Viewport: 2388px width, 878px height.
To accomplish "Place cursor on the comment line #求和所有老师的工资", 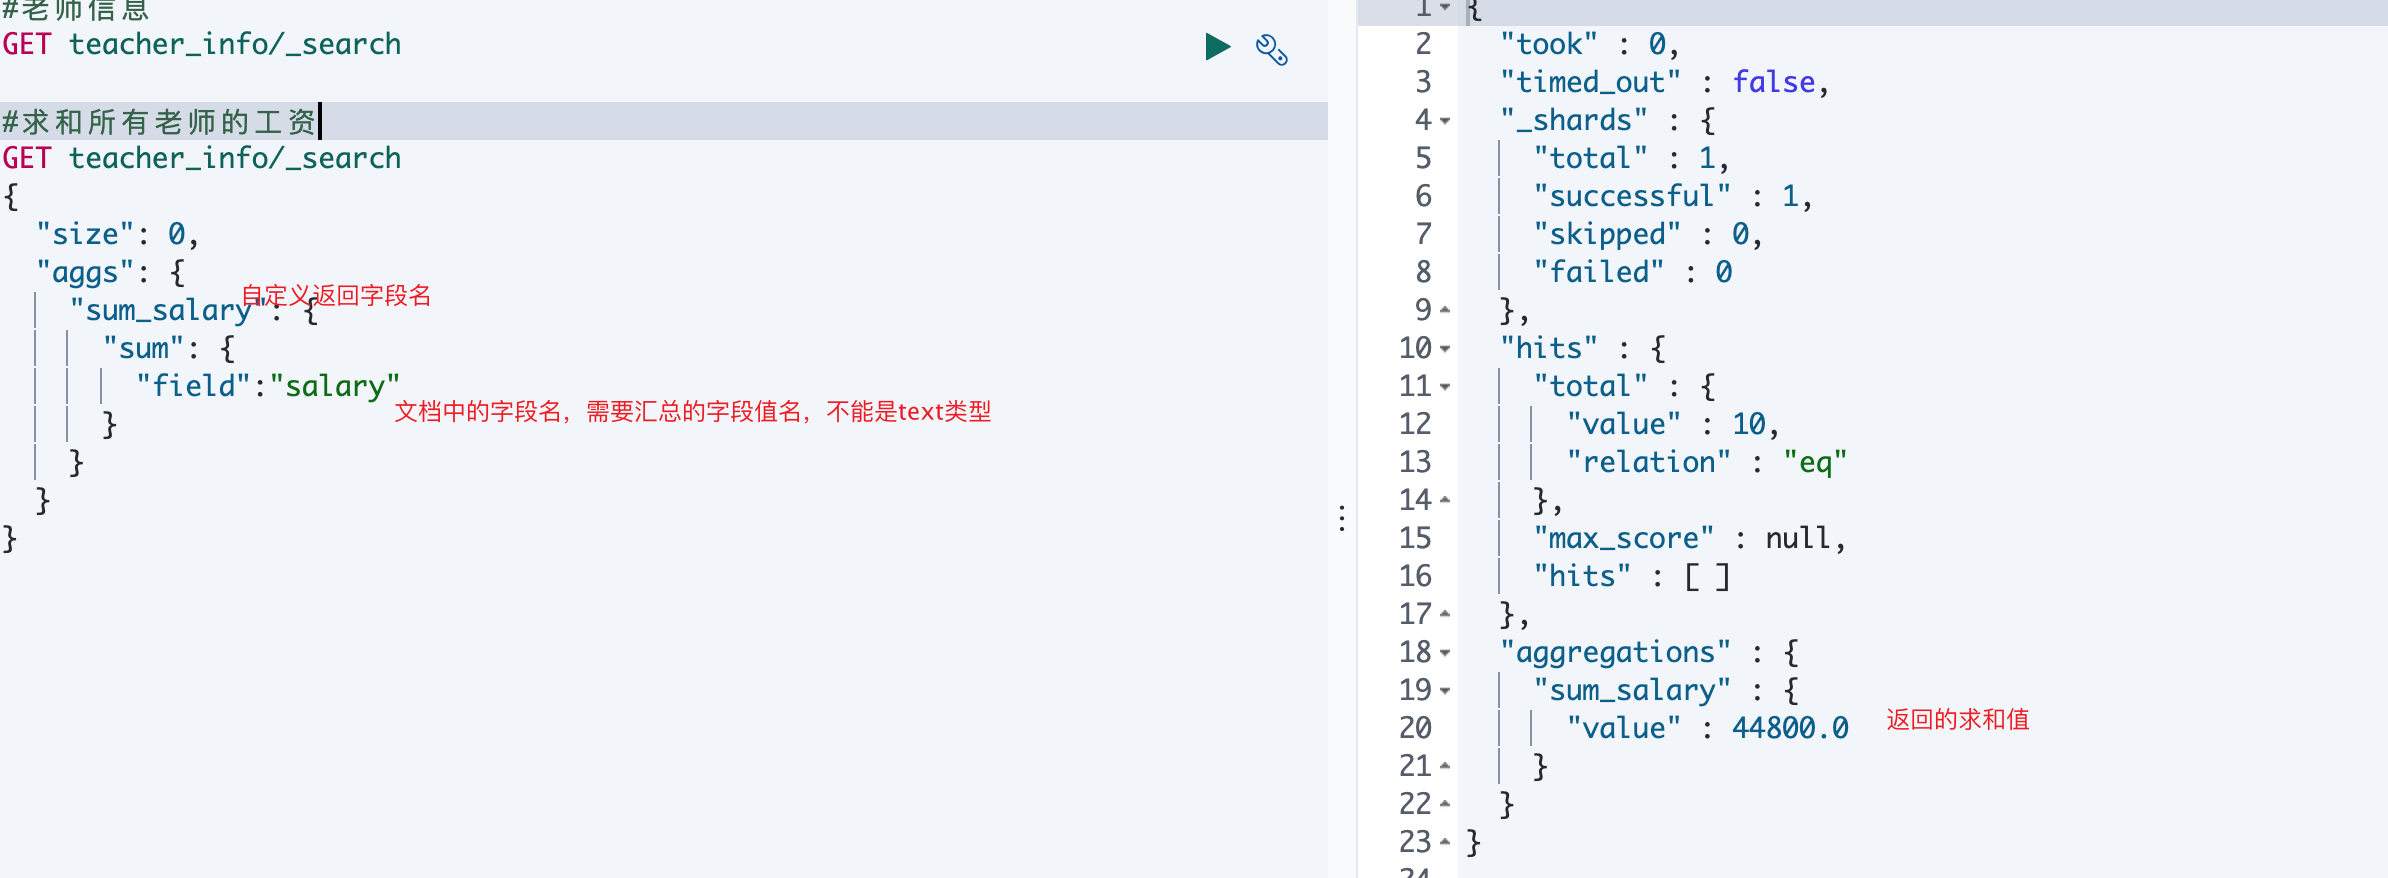I will pyautogui.click(x=160, y=122).
